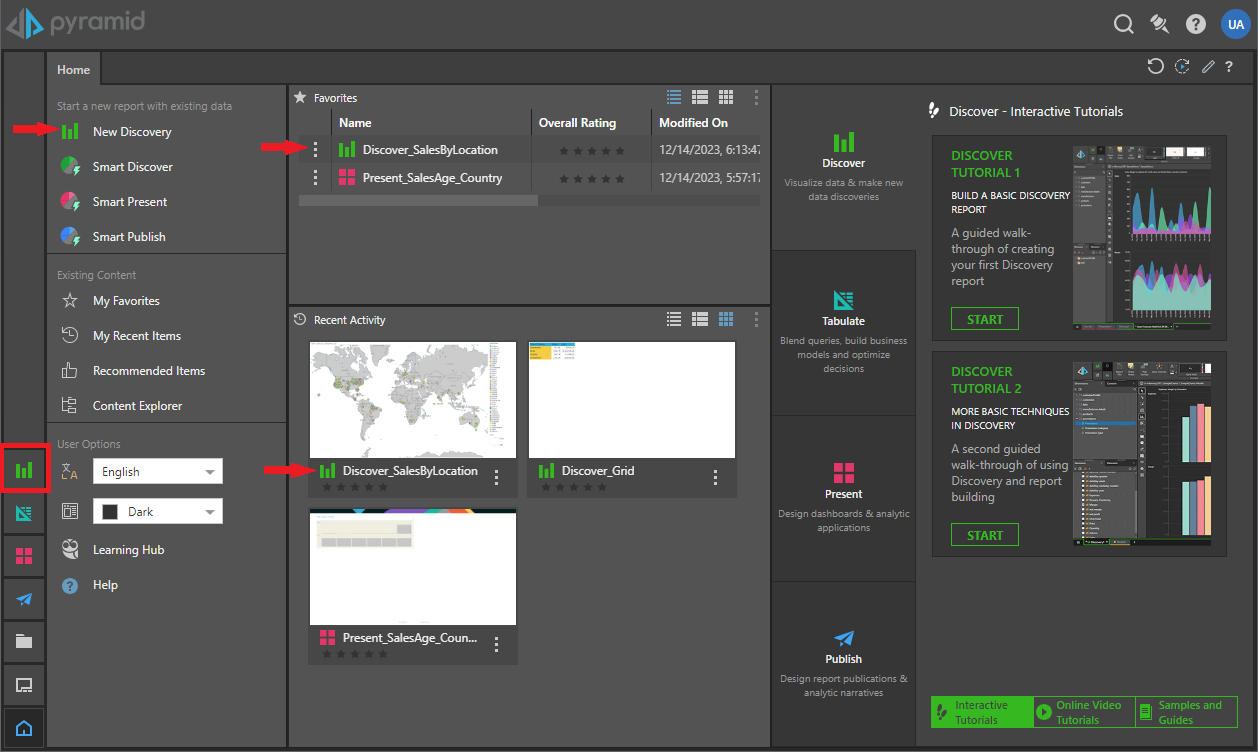1258x752 pixels.
Task: Select the Discover tile
Action: click(x=844, y=167)
